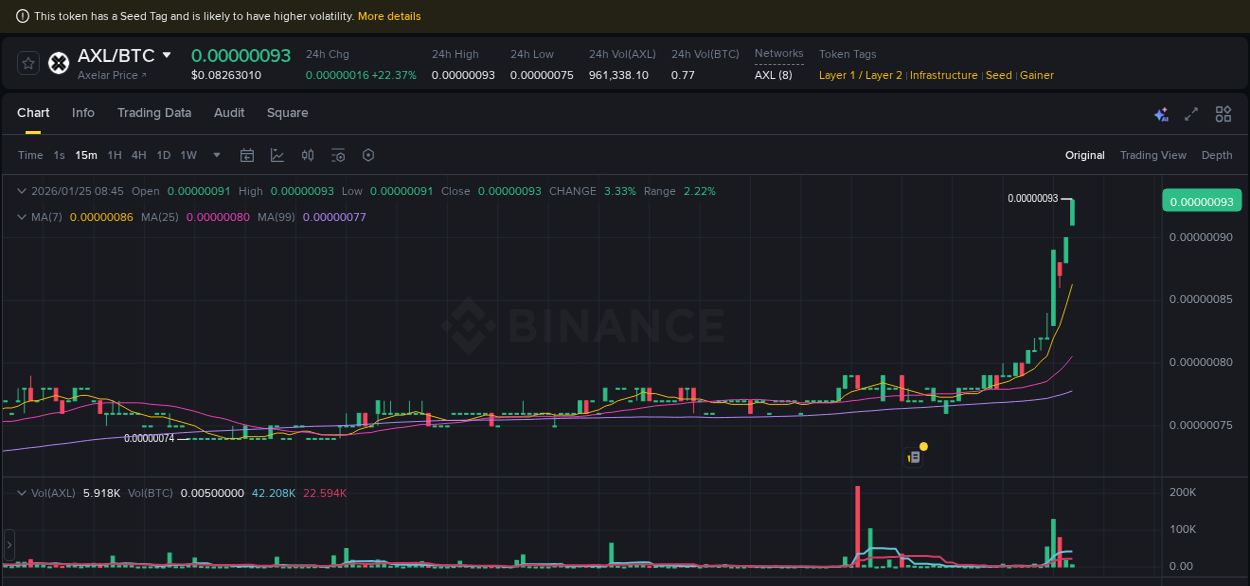Select the 1H timeframe

[x=114, y=155]
